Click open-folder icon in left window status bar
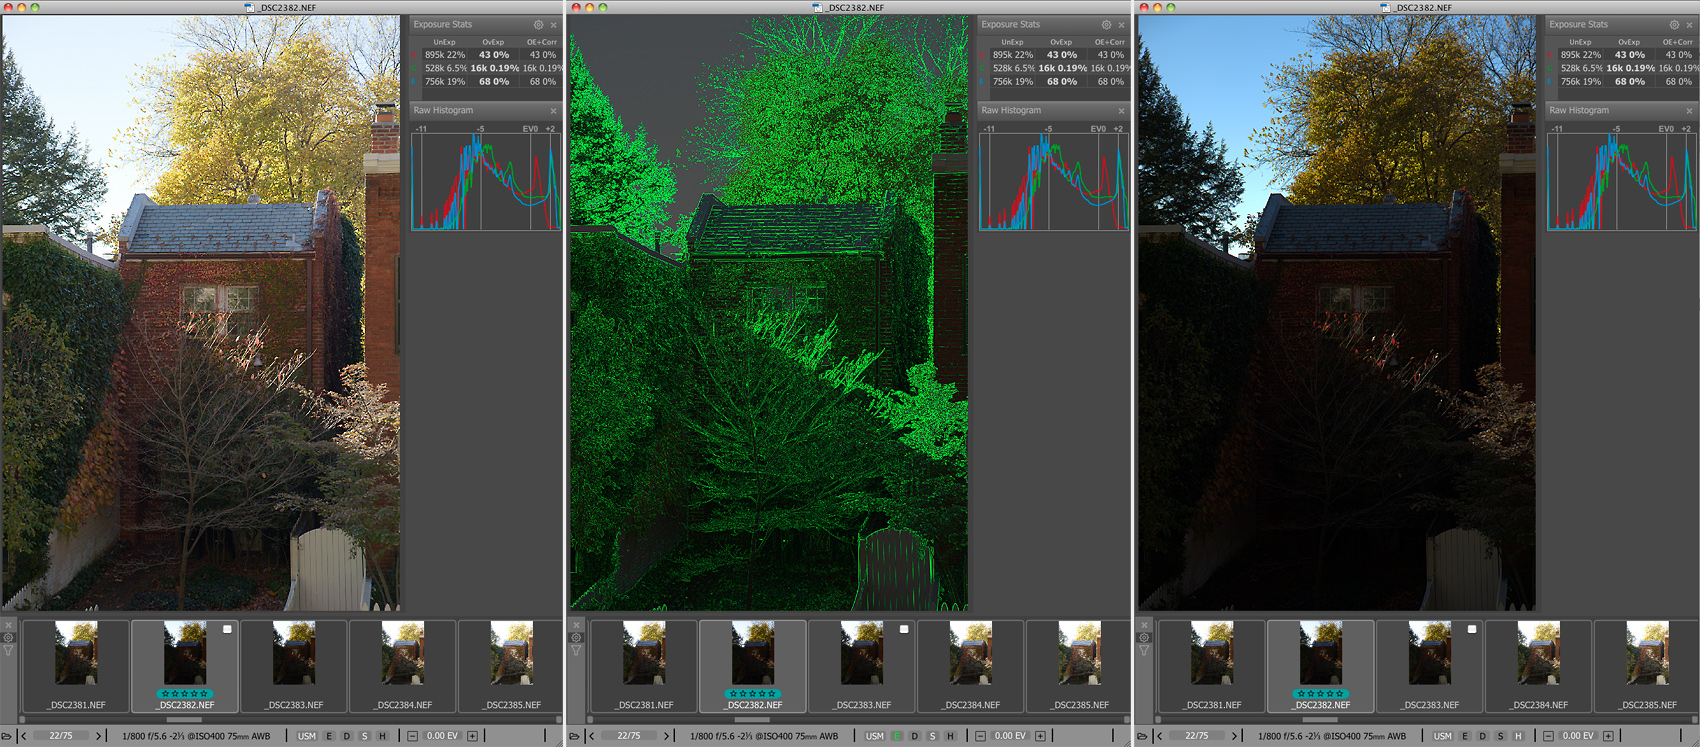 coord(7,736)
